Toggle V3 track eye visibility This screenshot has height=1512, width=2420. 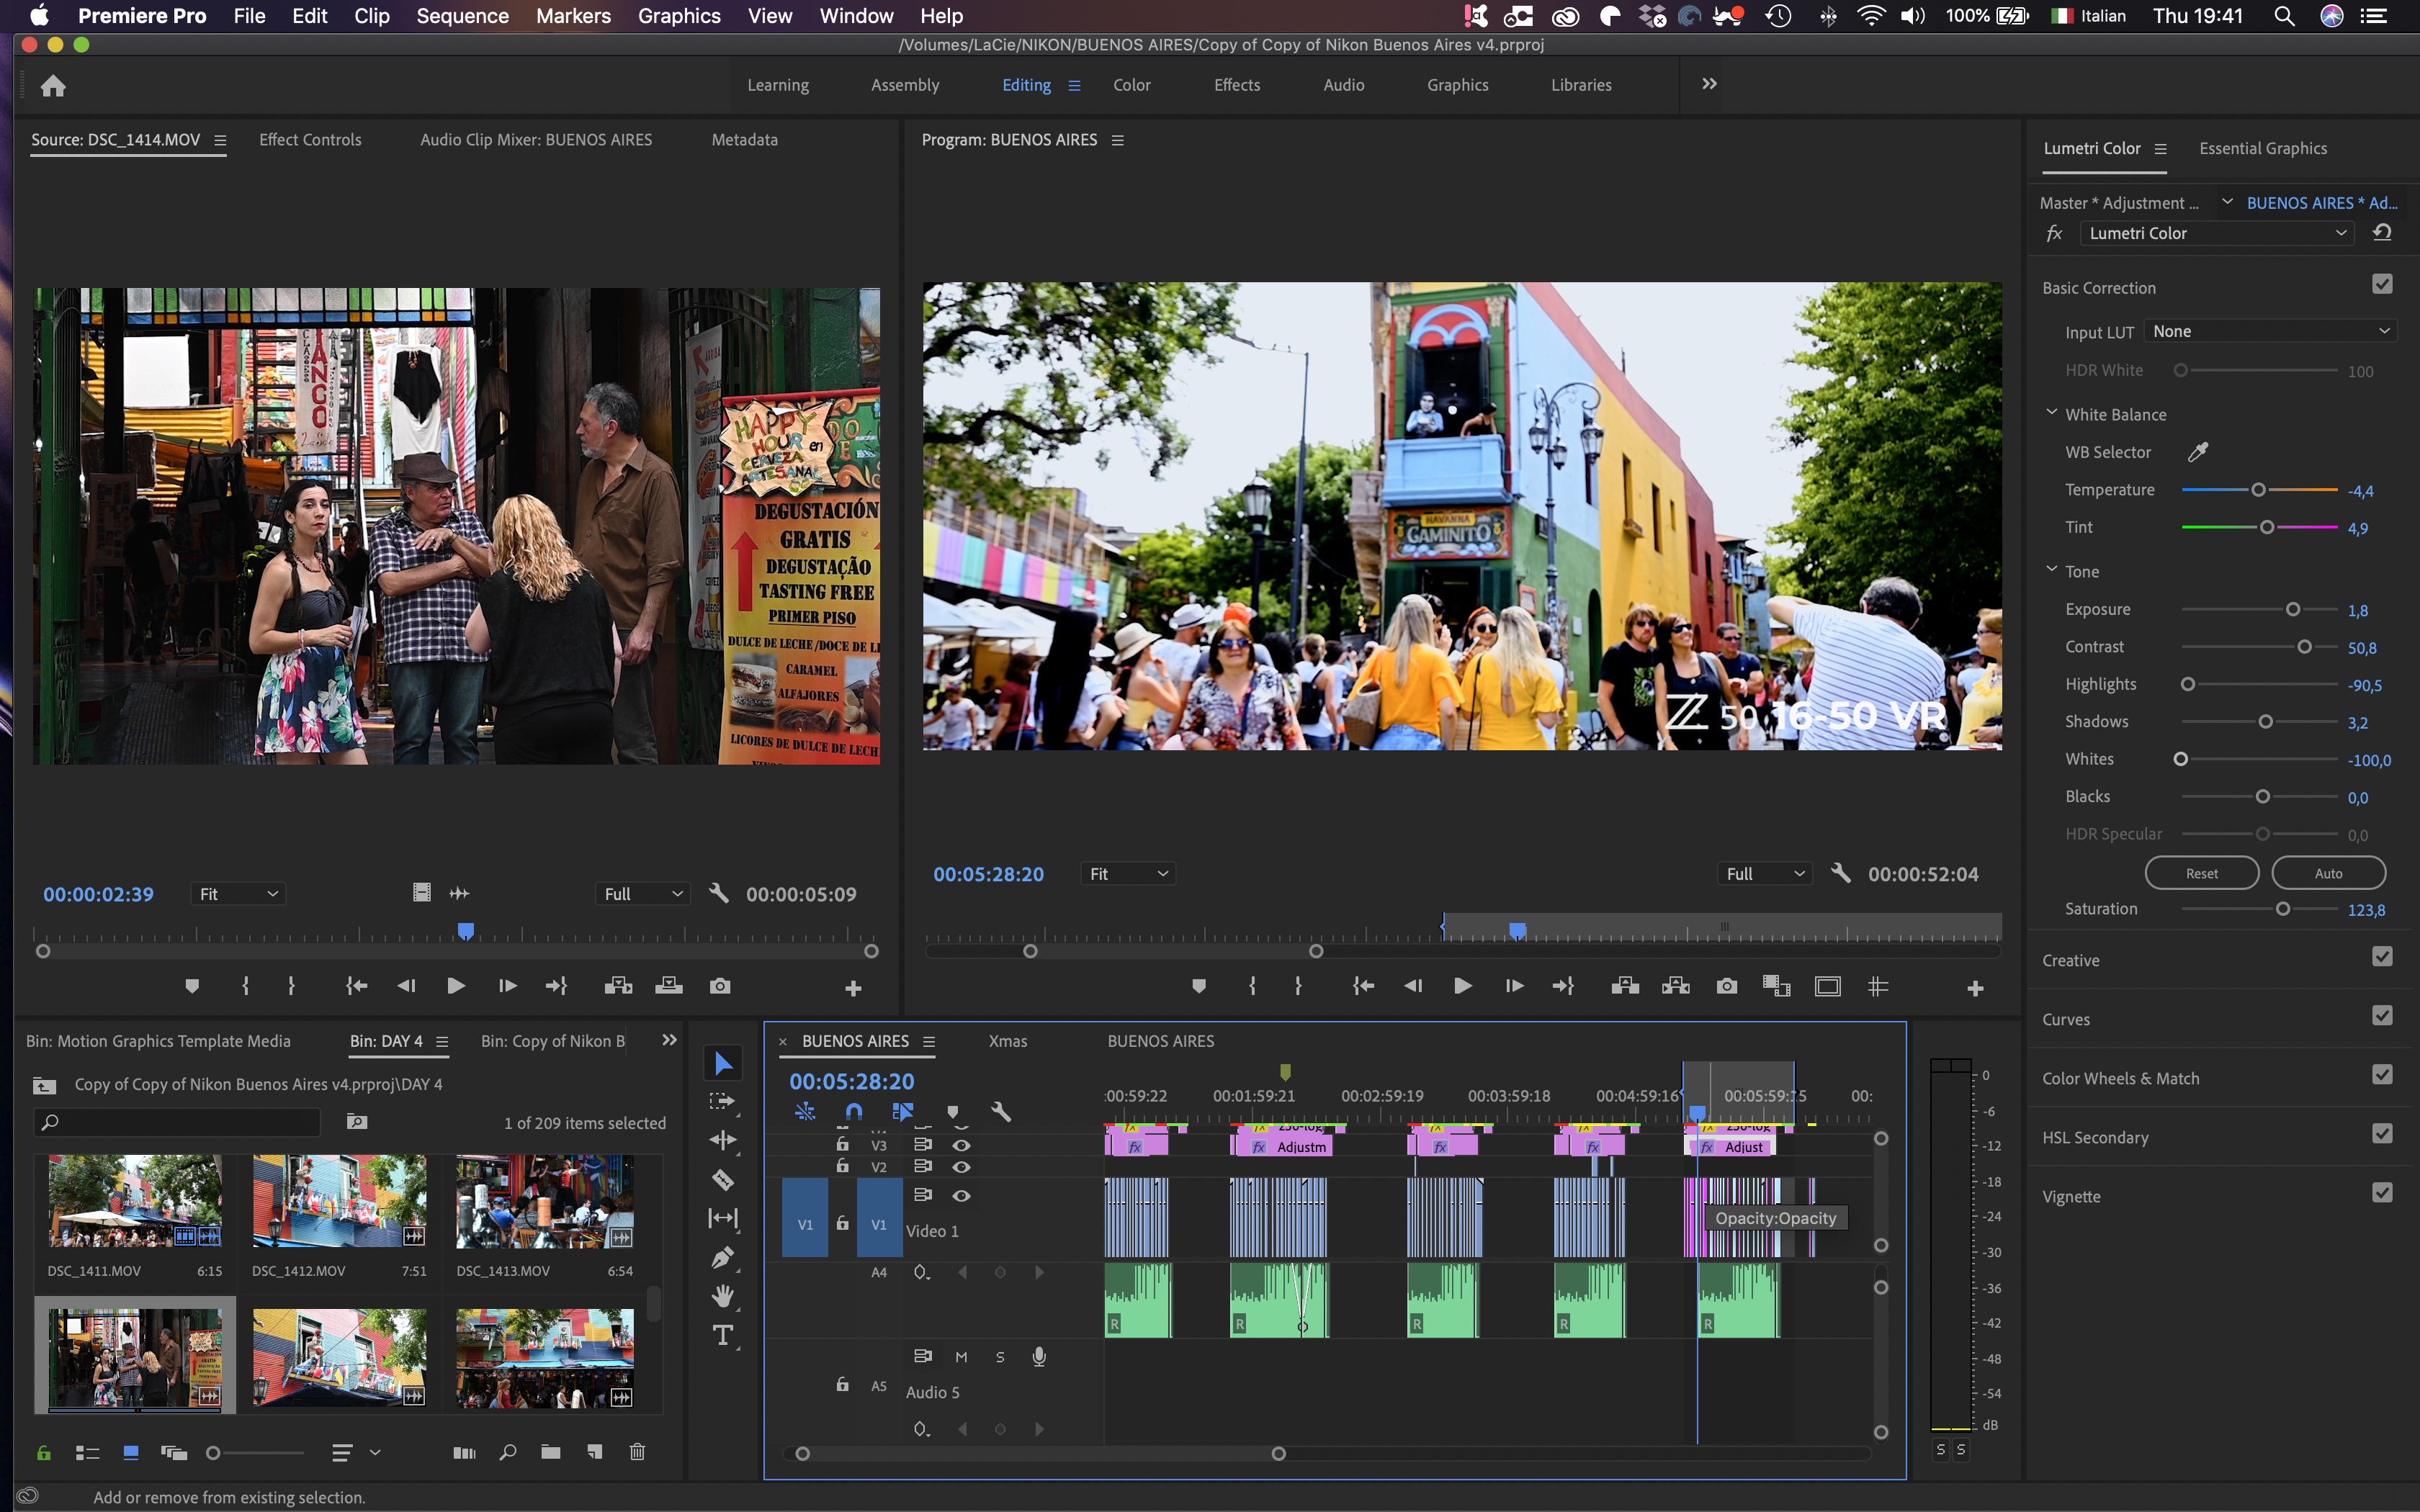pos(961,1145)
